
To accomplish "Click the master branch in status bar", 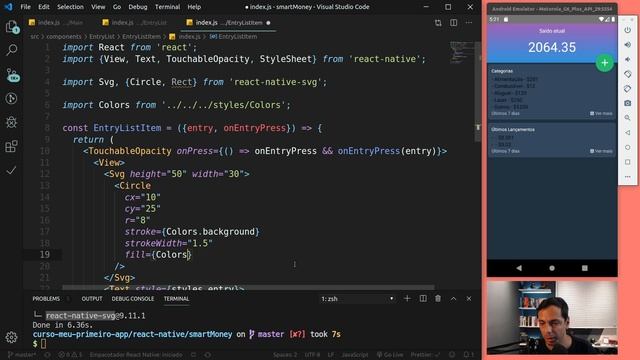I will 22,355.
